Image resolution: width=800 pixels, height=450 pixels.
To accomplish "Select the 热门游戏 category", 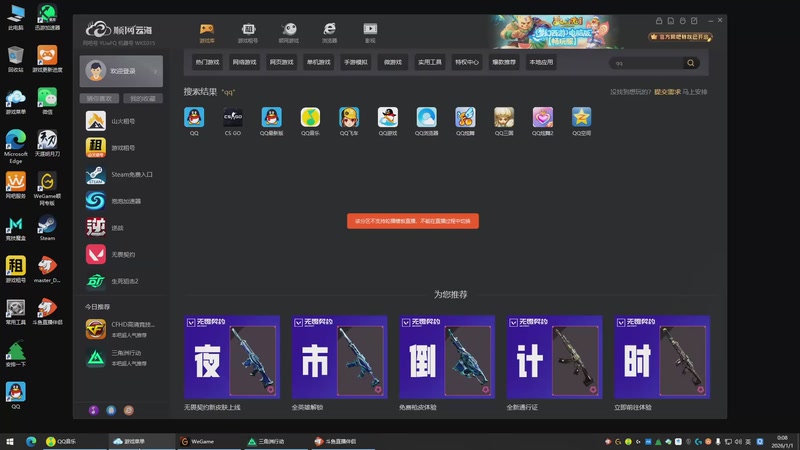I will coord(207,62).
